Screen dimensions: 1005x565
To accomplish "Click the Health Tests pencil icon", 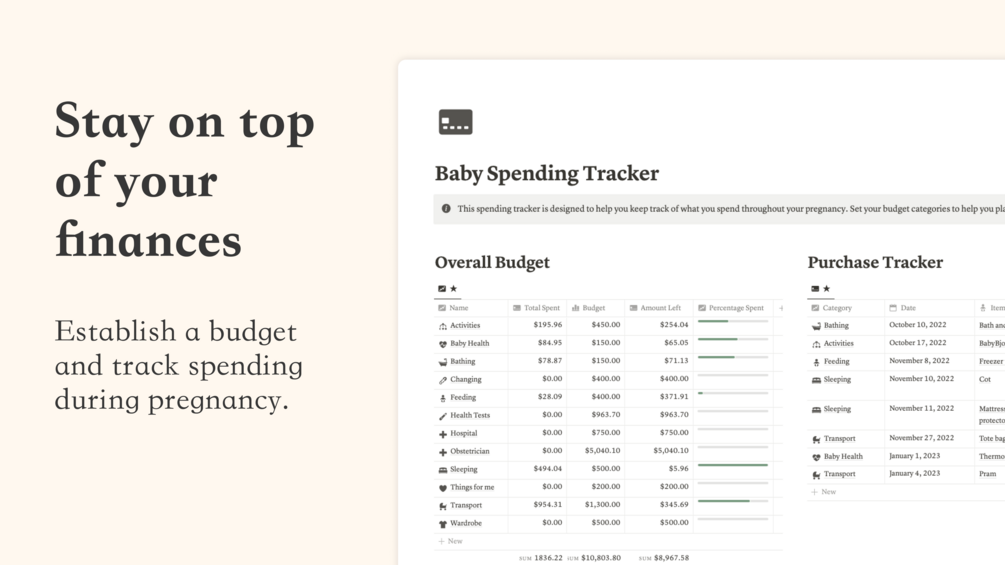I will pyautogui.click(x=443, y=416).
